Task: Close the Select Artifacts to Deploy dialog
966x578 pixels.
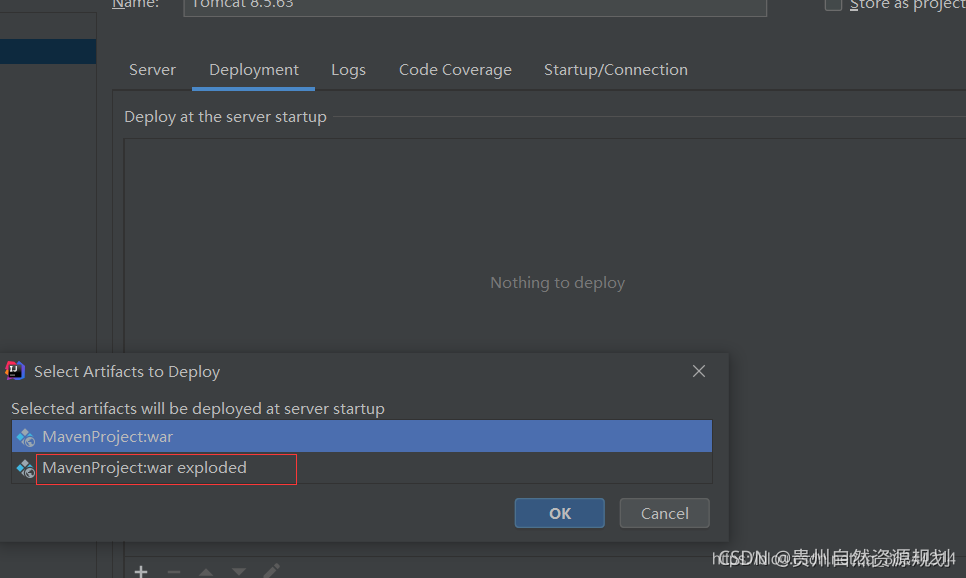Action: click(x=699, y=371)
